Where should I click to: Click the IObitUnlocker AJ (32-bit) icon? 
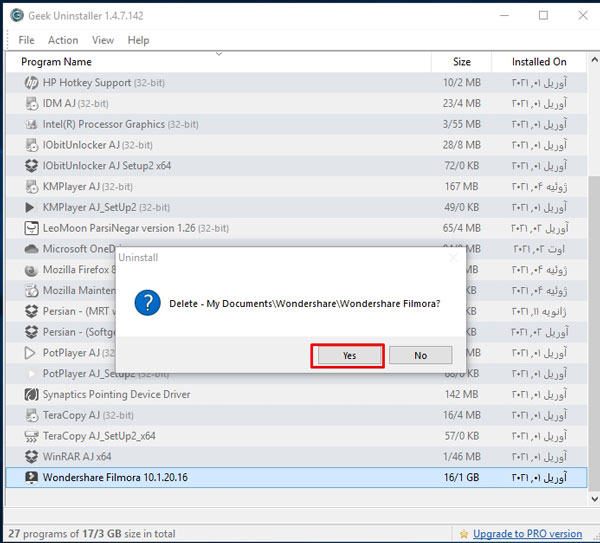[x=31, y=145]
